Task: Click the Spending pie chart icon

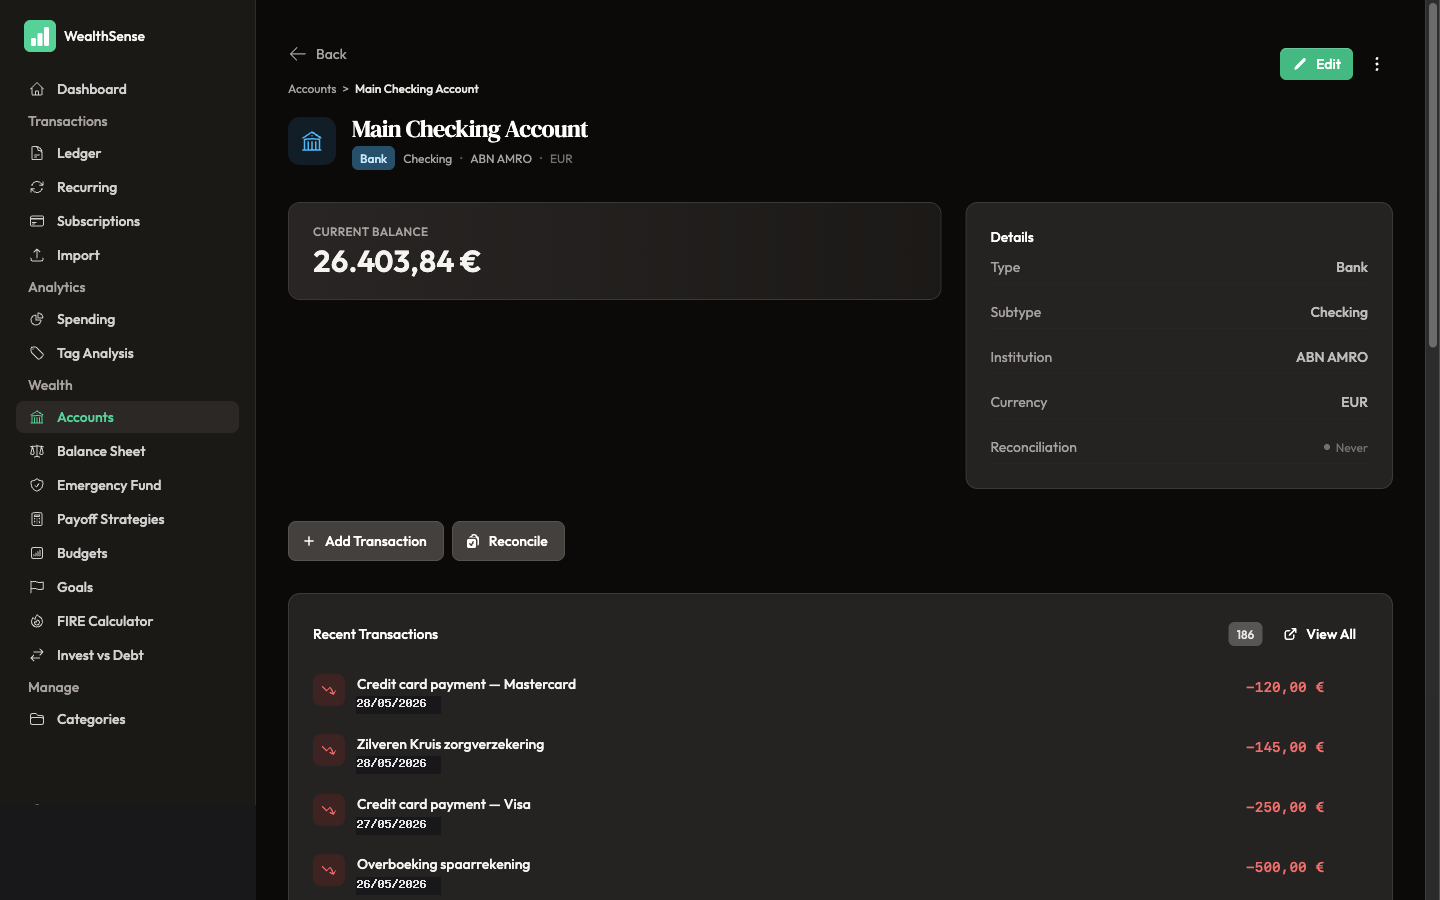Action: 37,319
